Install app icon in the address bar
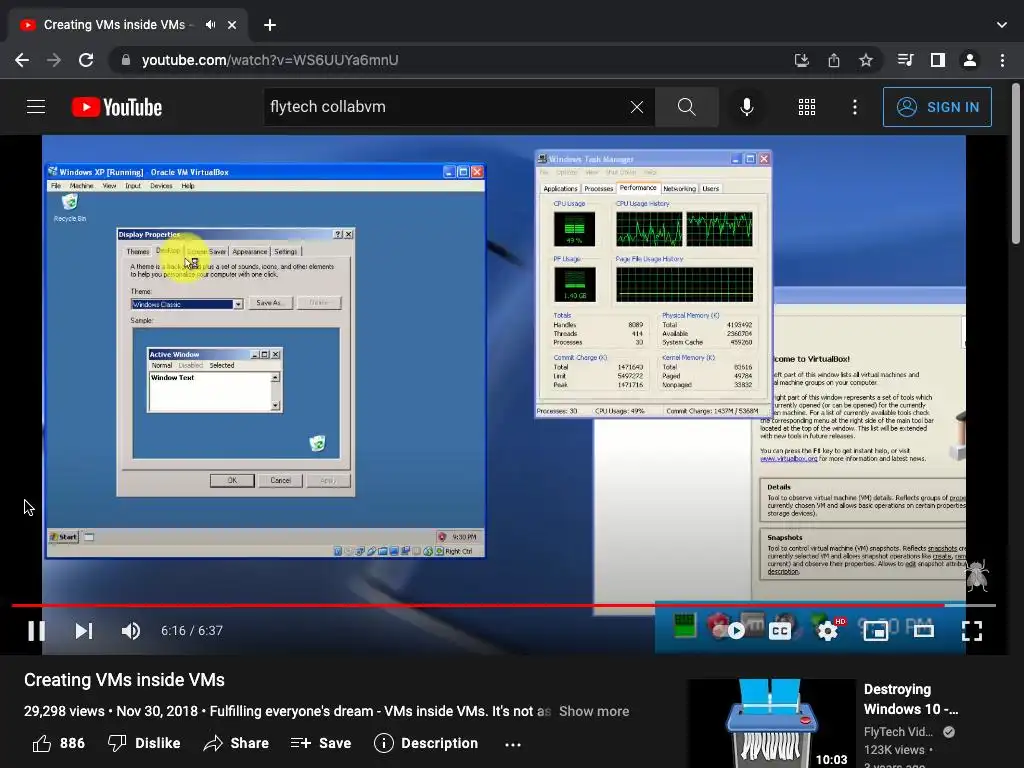 point(801,60)
